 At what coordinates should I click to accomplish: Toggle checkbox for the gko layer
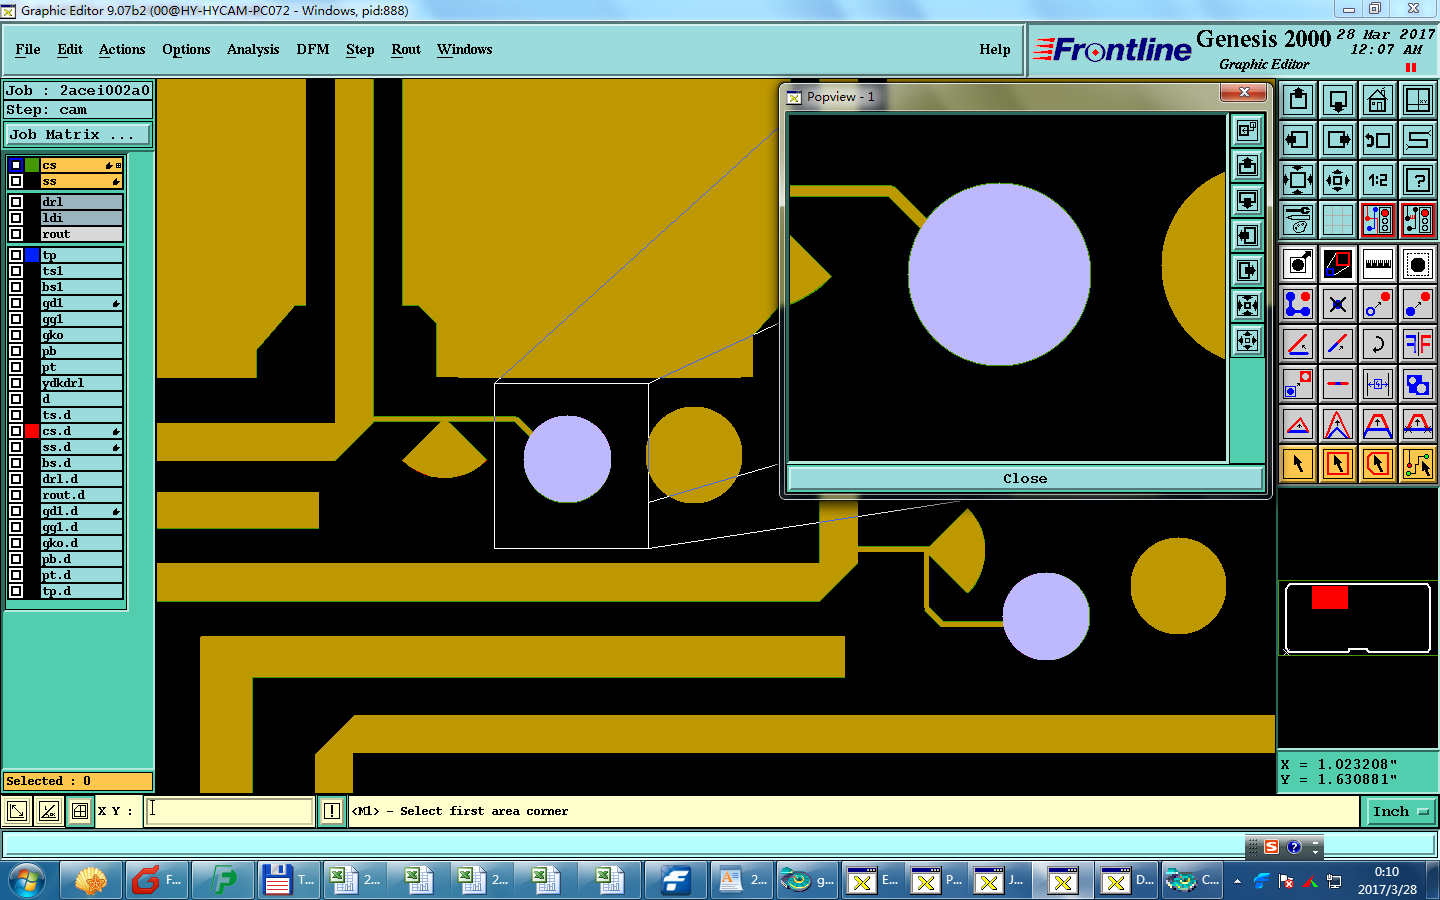tap(16, 335)
